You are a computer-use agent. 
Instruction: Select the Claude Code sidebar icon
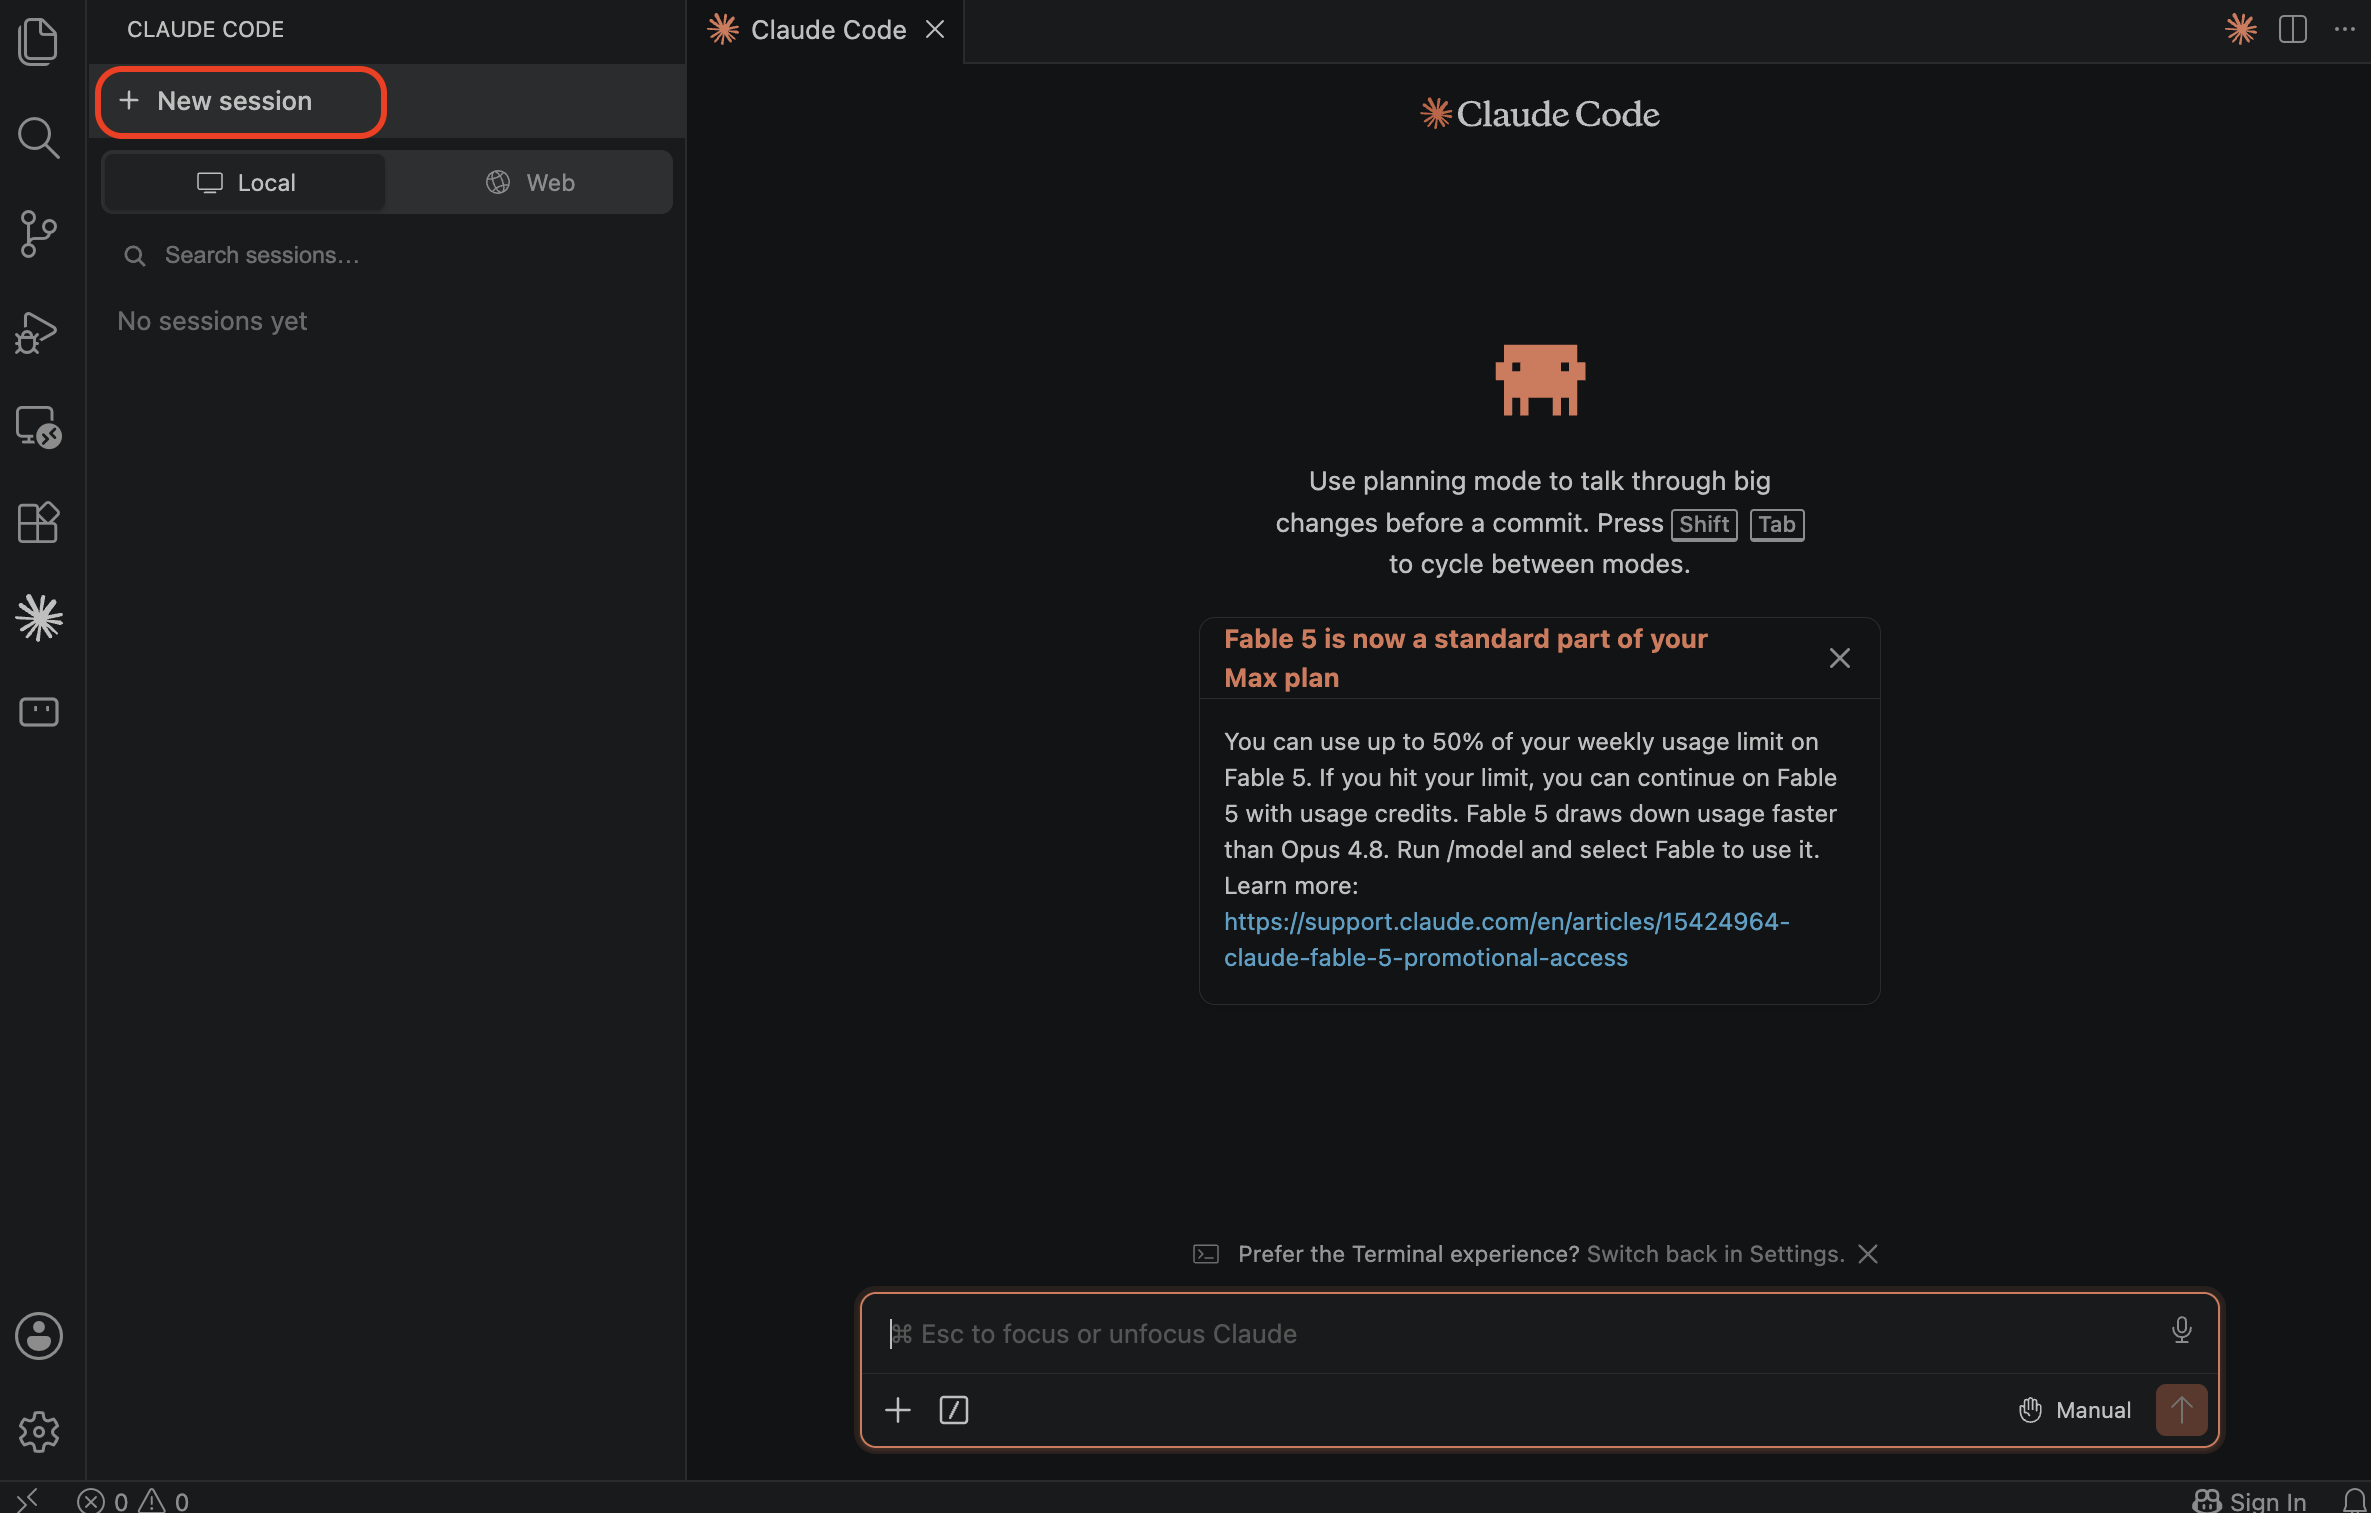pos(38,617)
